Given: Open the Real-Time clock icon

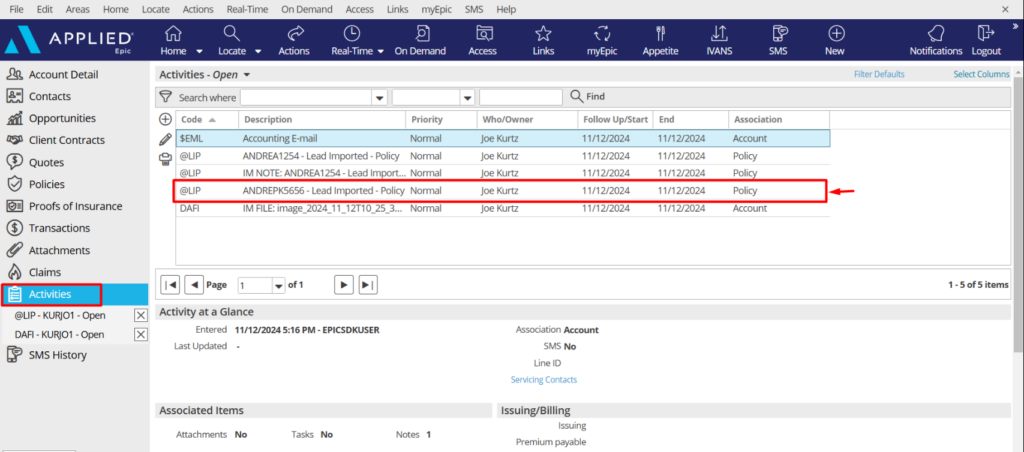Looking at the screenshot, I should coord(351,34).
